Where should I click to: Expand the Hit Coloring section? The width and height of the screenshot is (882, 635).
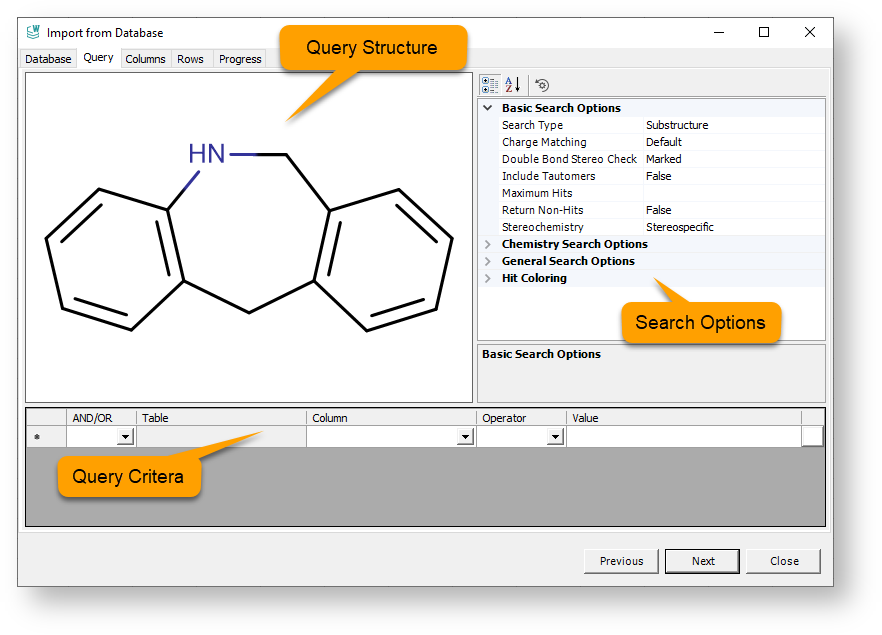[488, 278]
